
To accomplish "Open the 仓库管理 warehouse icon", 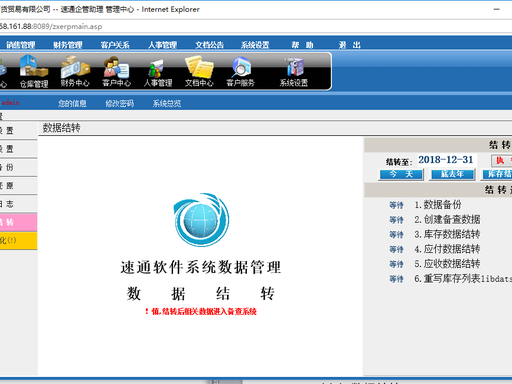I will click(x=34, y=71).
